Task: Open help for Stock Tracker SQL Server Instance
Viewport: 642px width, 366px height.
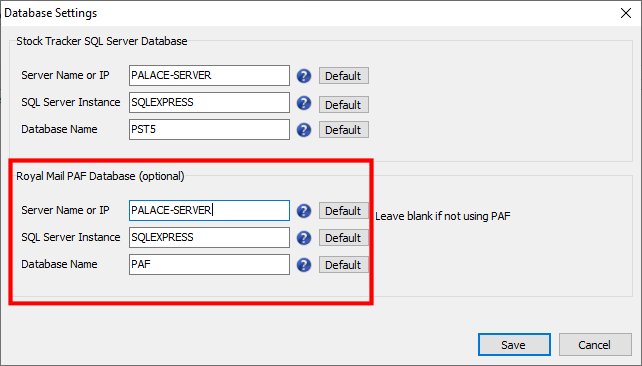Action: click(304, 103)
